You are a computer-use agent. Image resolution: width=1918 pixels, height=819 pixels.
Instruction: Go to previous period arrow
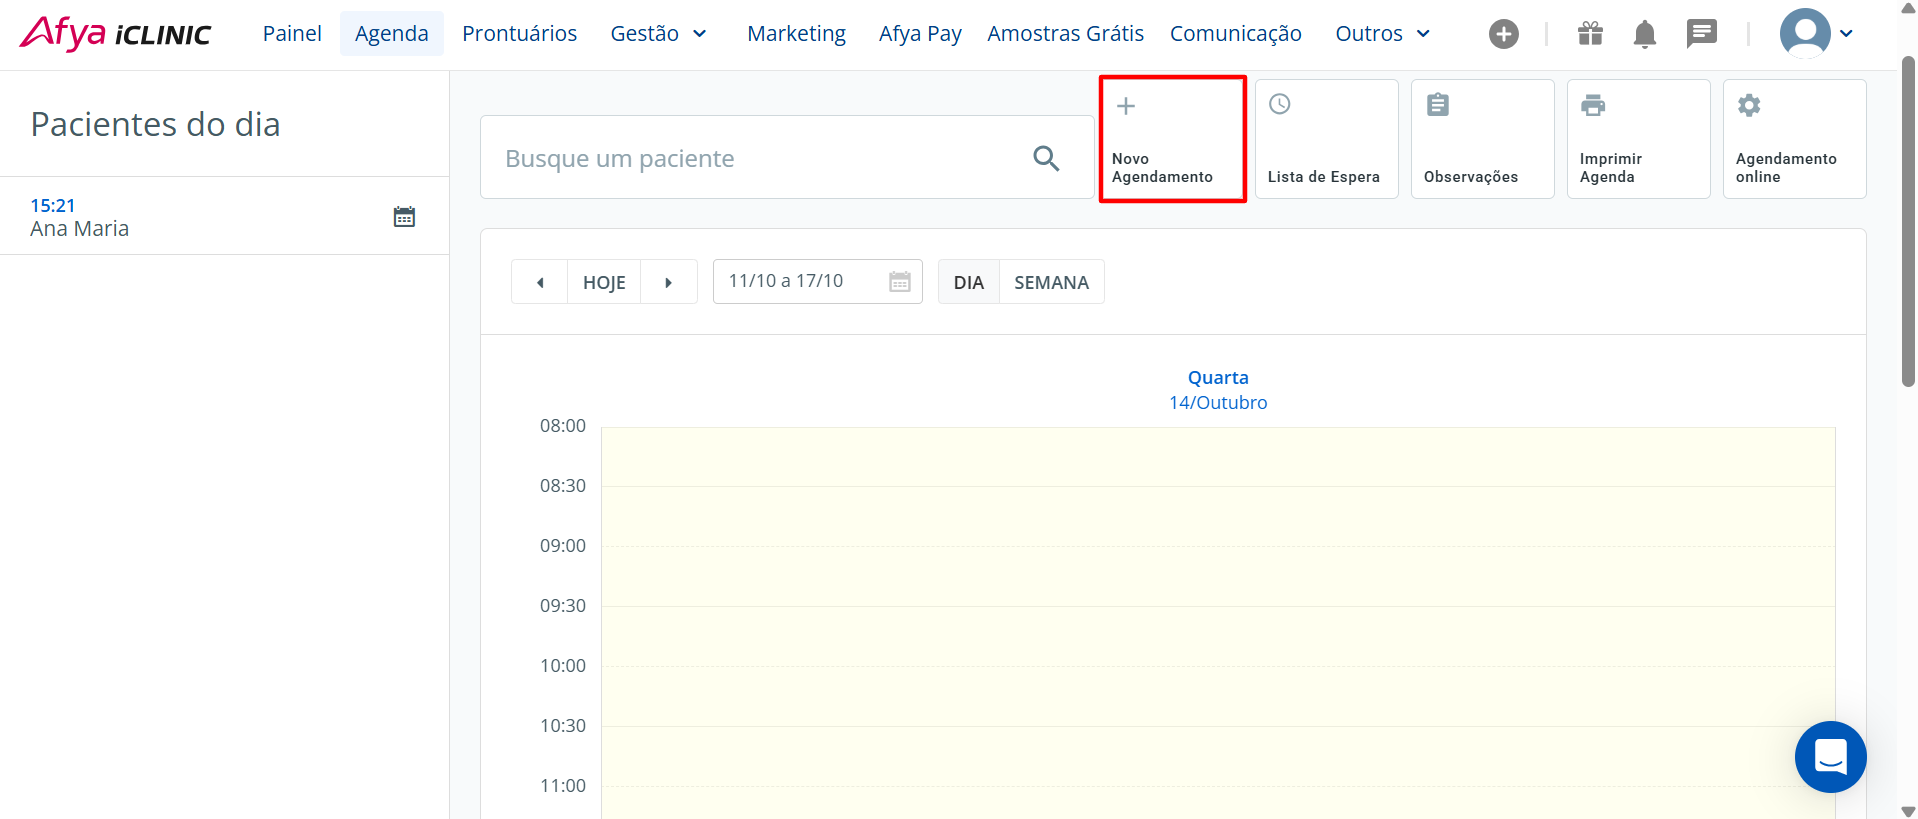tap(540, 282)
